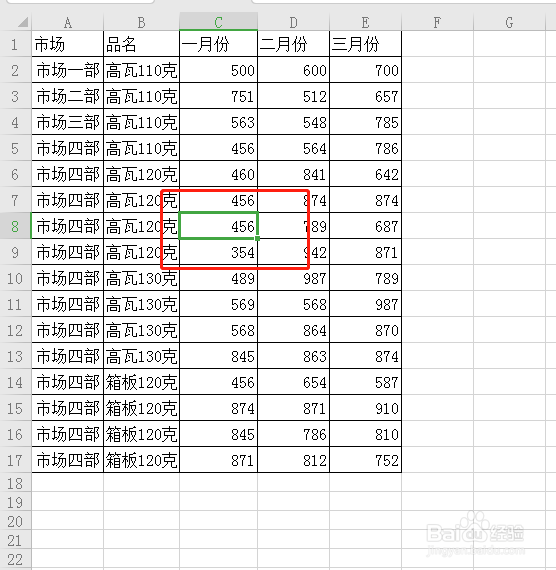The height and width of the screenshot is (570, 556).
Task: Select cell with value 751
Action: [x=219, y=96]
